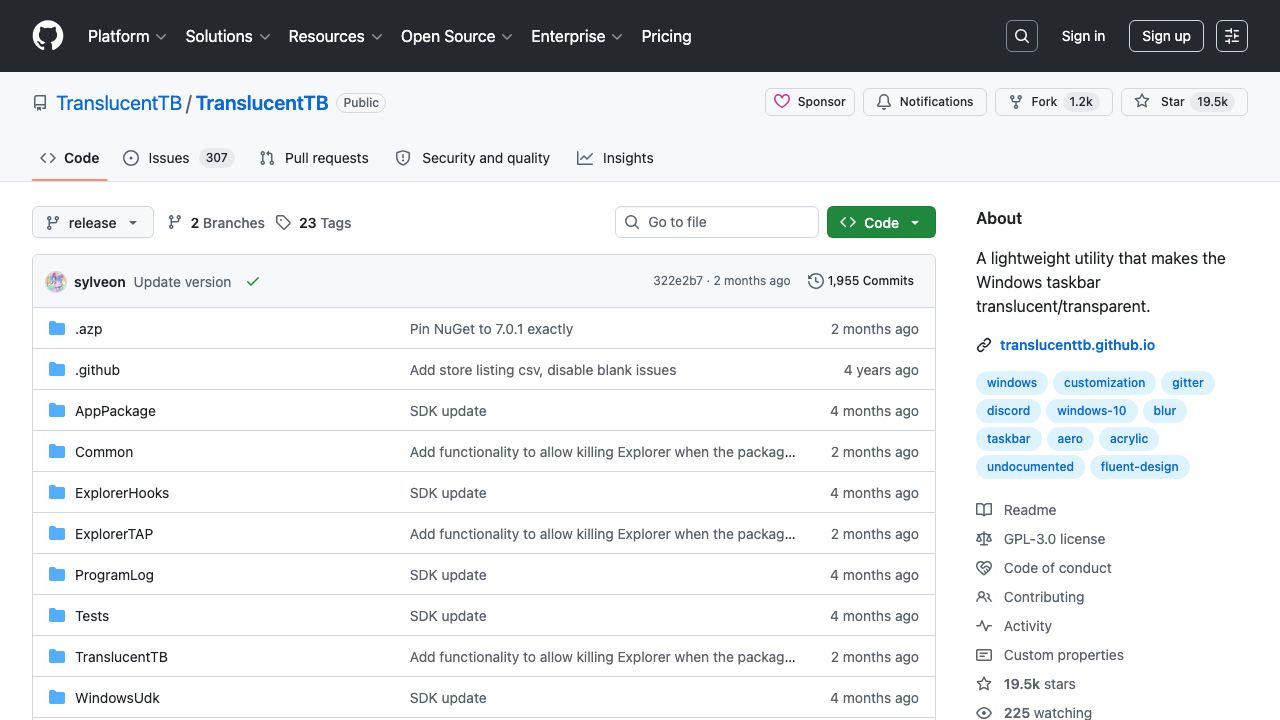Click the Sponsor heart button
1280x720 pixels.
tap(810, 102)
